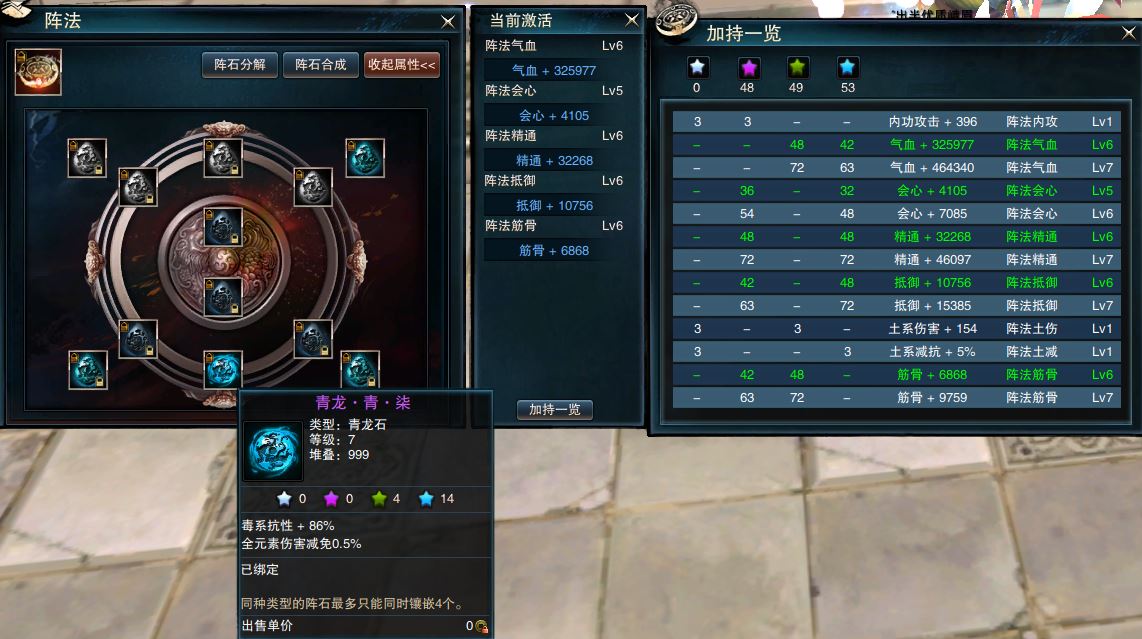1142x639 pixels.
Task: Click the 阵石合成 button
Action: [320, 65]
